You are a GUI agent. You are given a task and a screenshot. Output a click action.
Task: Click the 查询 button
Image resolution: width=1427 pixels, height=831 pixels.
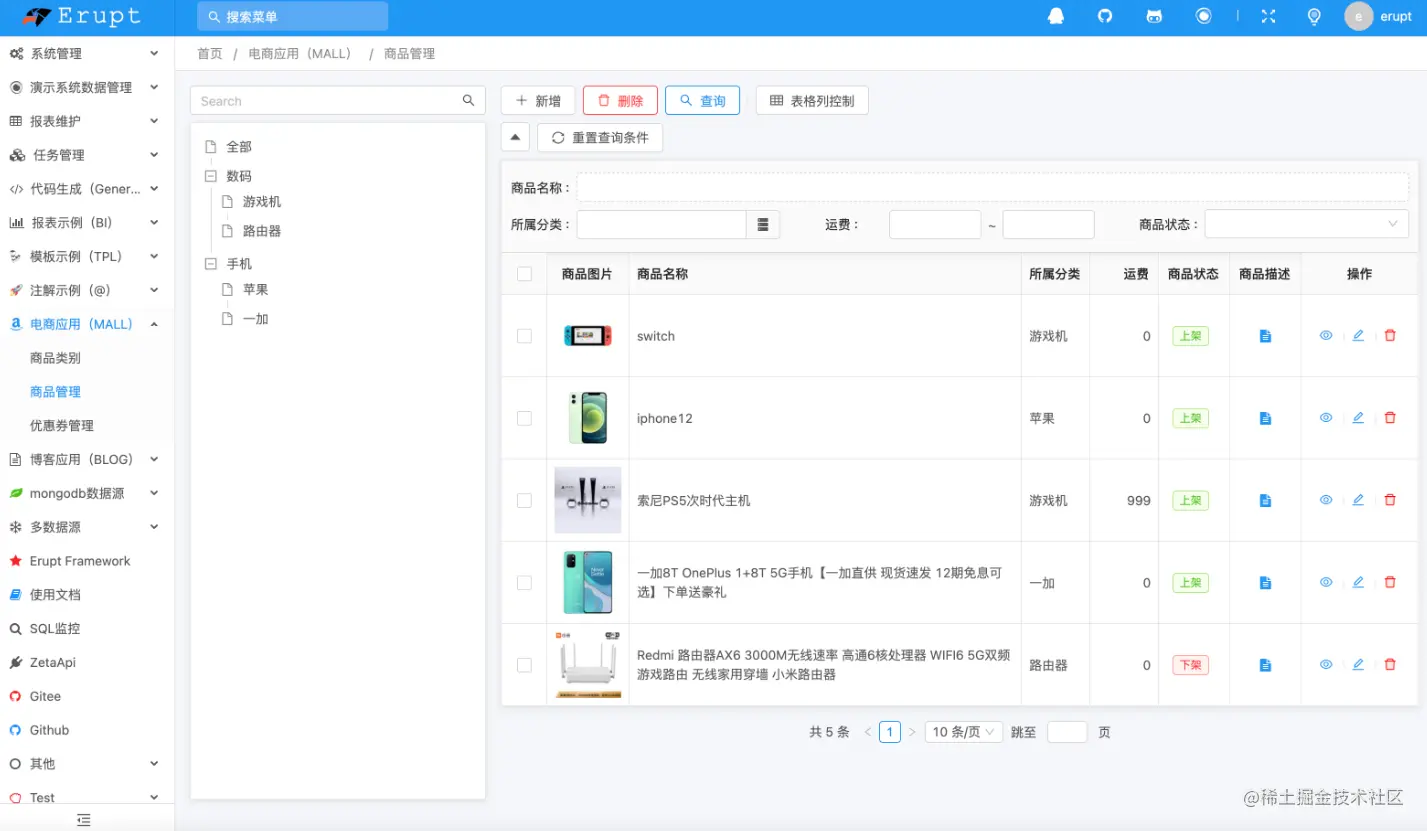click(702, 100)
